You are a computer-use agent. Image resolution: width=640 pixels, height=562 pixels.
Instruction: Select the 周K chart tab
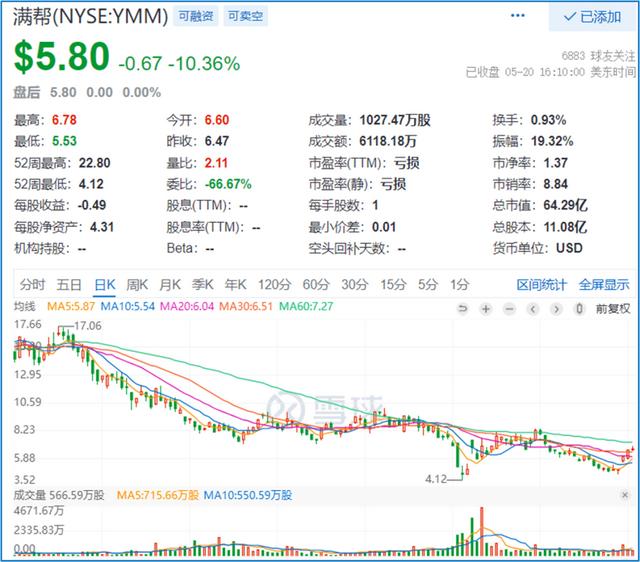[x=137, y=284]
